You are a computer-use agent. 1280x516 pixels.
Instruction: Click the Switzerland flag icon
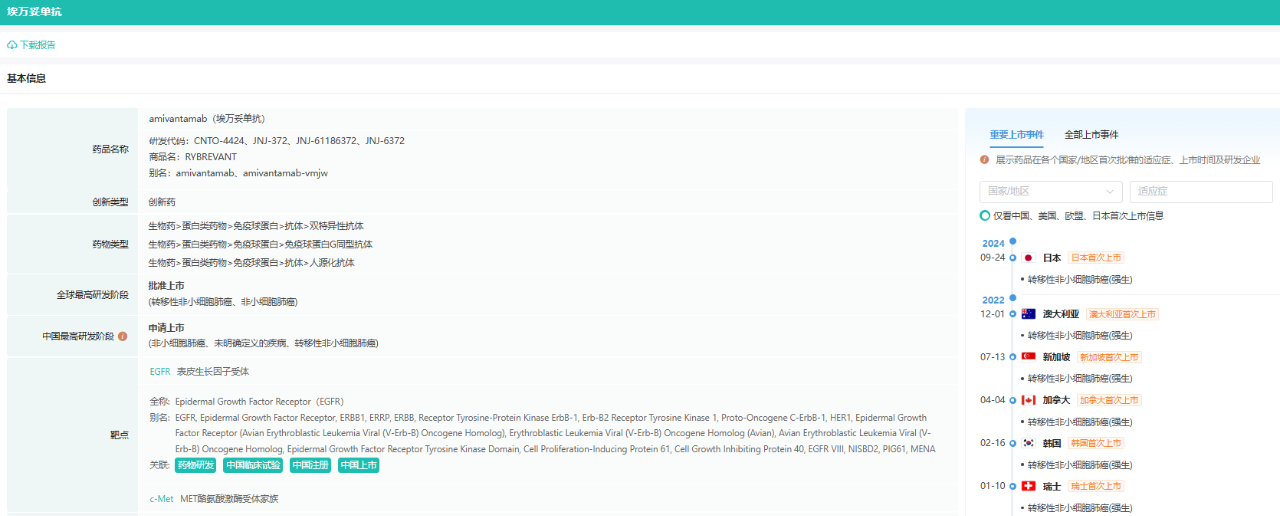1028,486
